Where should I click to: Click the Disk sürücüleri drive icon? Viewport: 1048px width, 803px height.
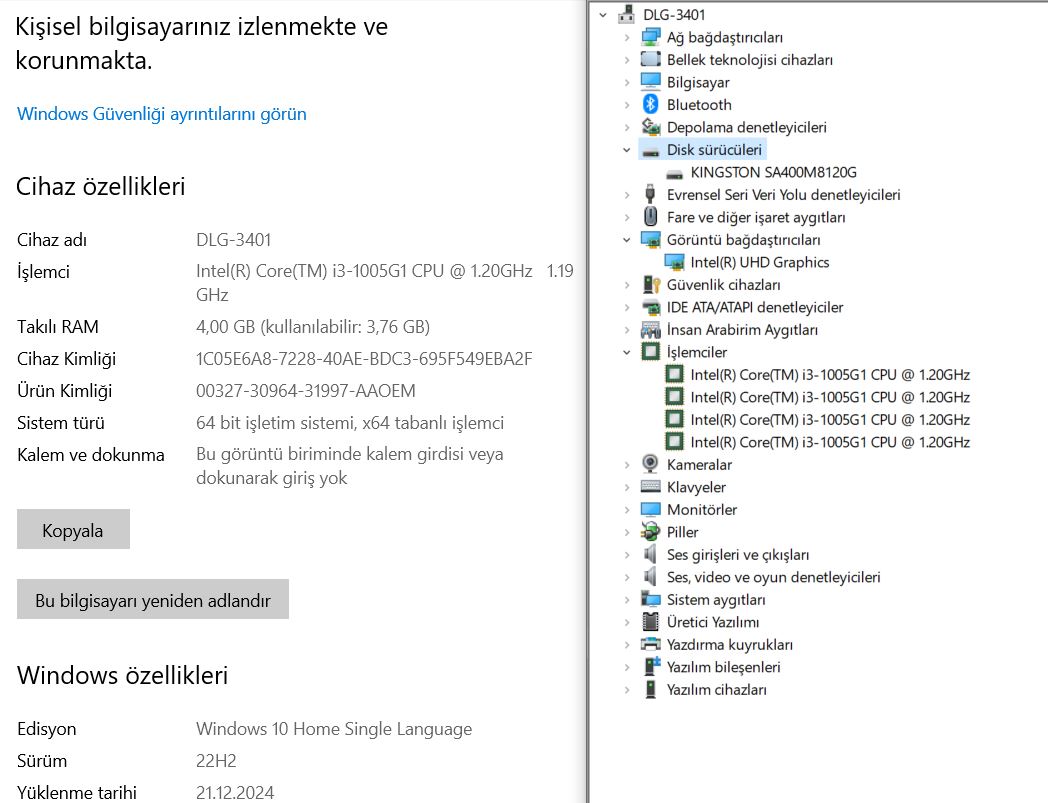(650, 150)
